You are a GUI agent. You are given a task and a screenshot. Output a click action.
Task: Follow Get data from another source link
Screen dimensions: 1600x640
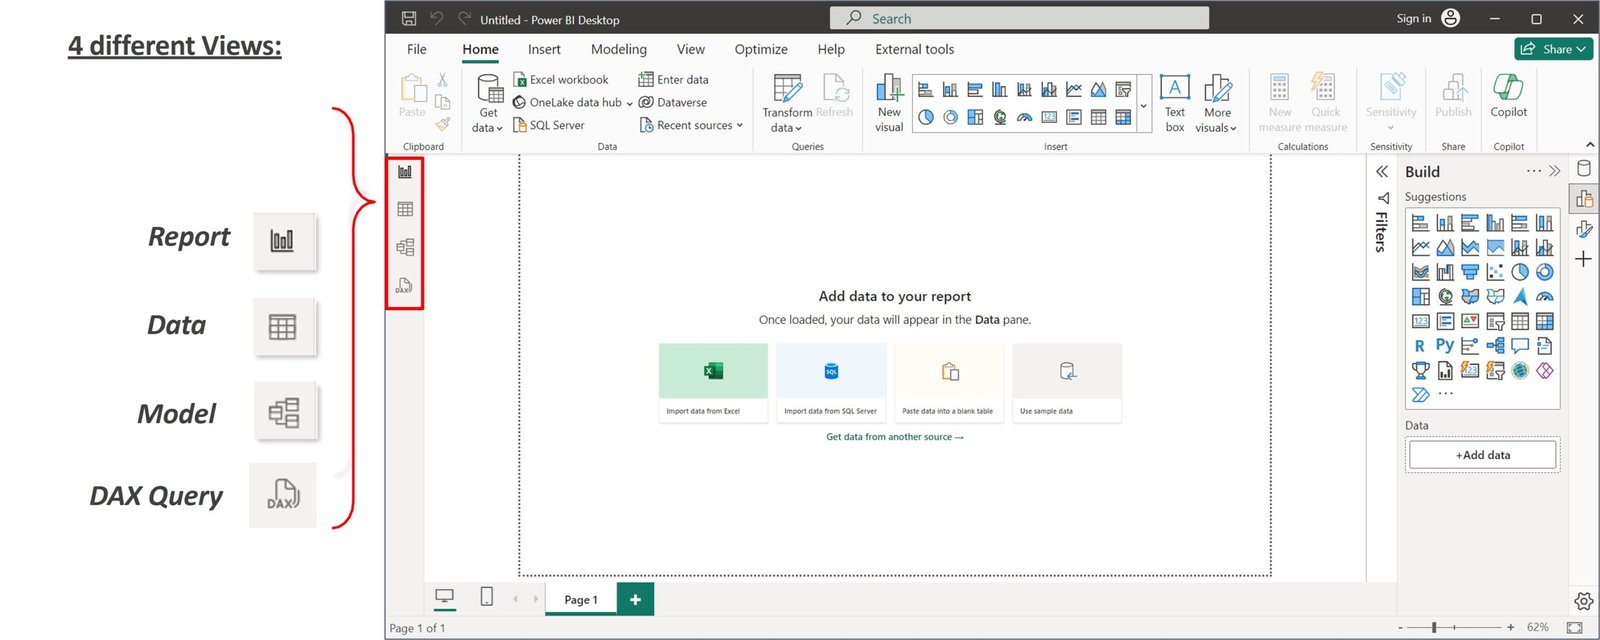[x=895, y=437]
